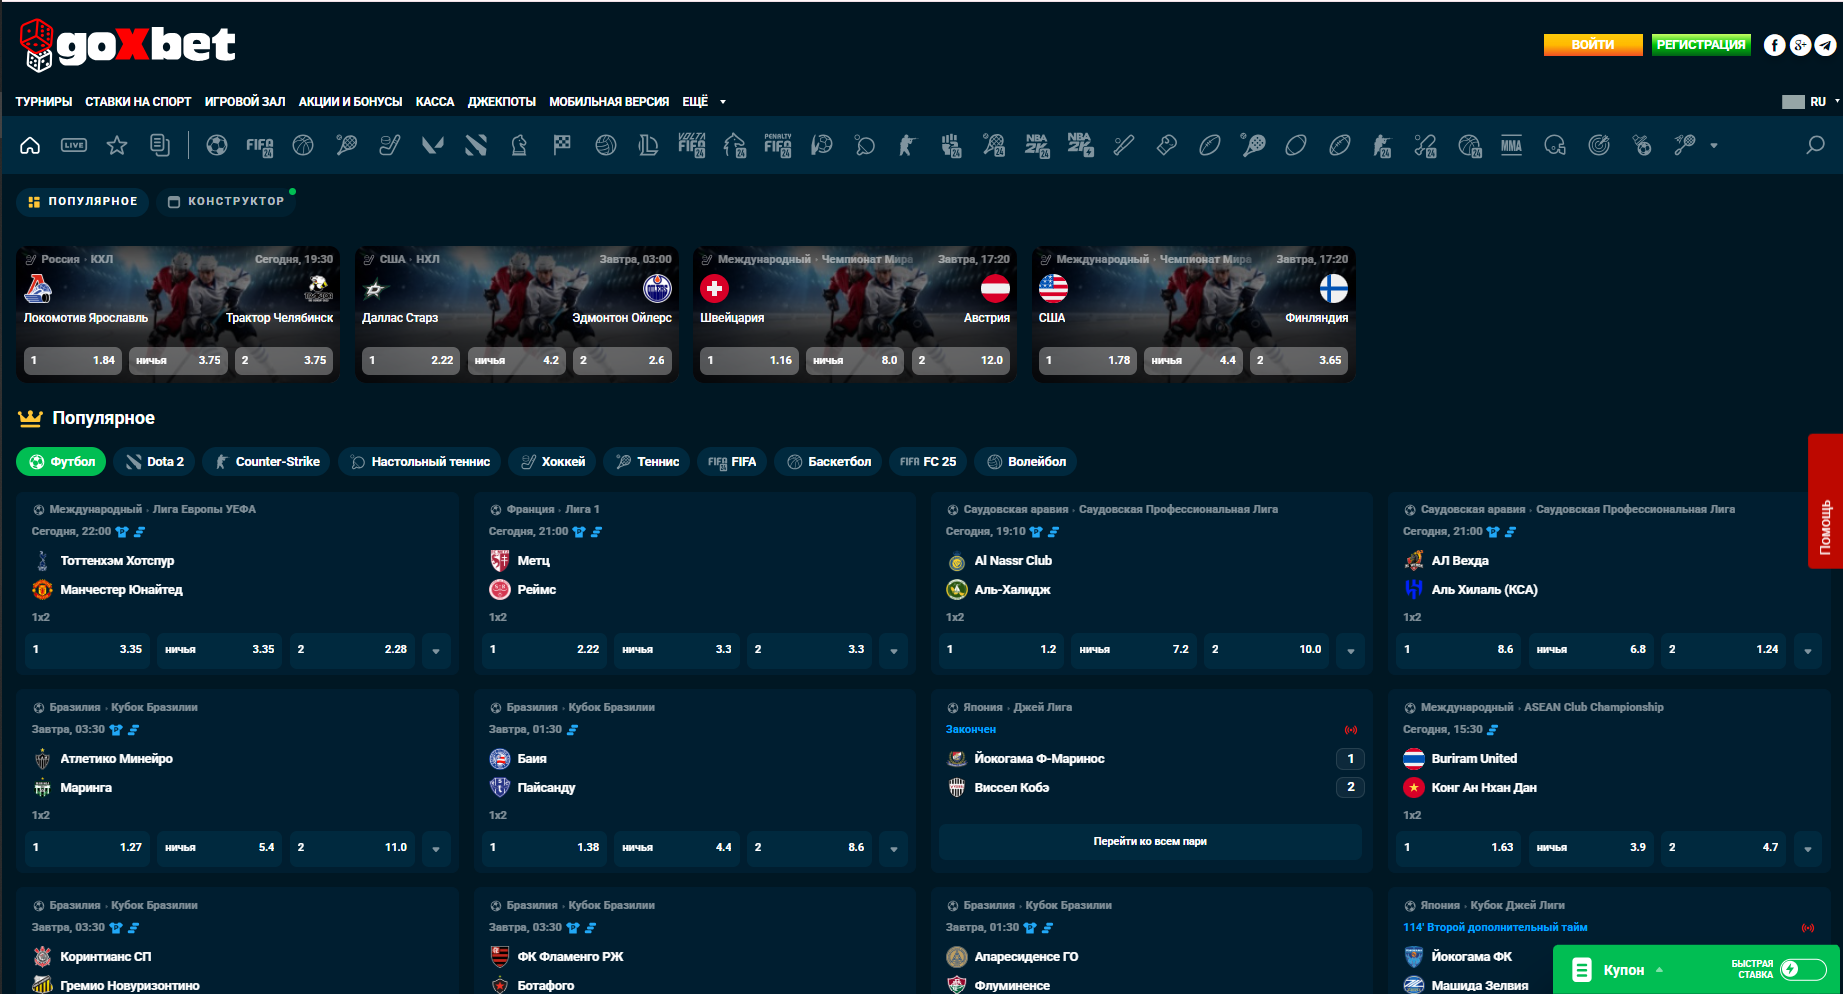Select the ice hockey stick icon
The height and width of the screenshot is (994, 1843).
pos(390,145)
